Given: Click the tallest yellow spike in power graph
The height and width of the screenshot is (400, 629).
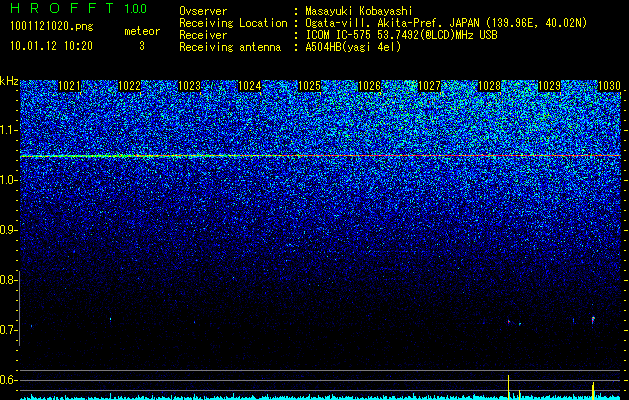Looking at the screenshot, I should coord(509,387).
